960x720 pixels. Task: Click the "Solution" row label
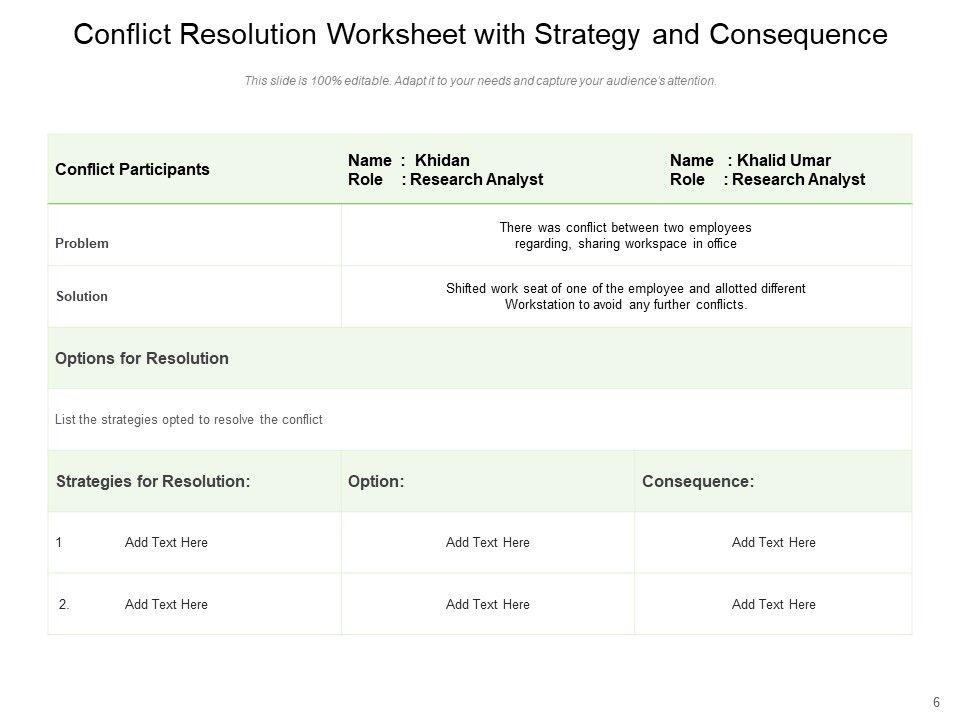82,297
